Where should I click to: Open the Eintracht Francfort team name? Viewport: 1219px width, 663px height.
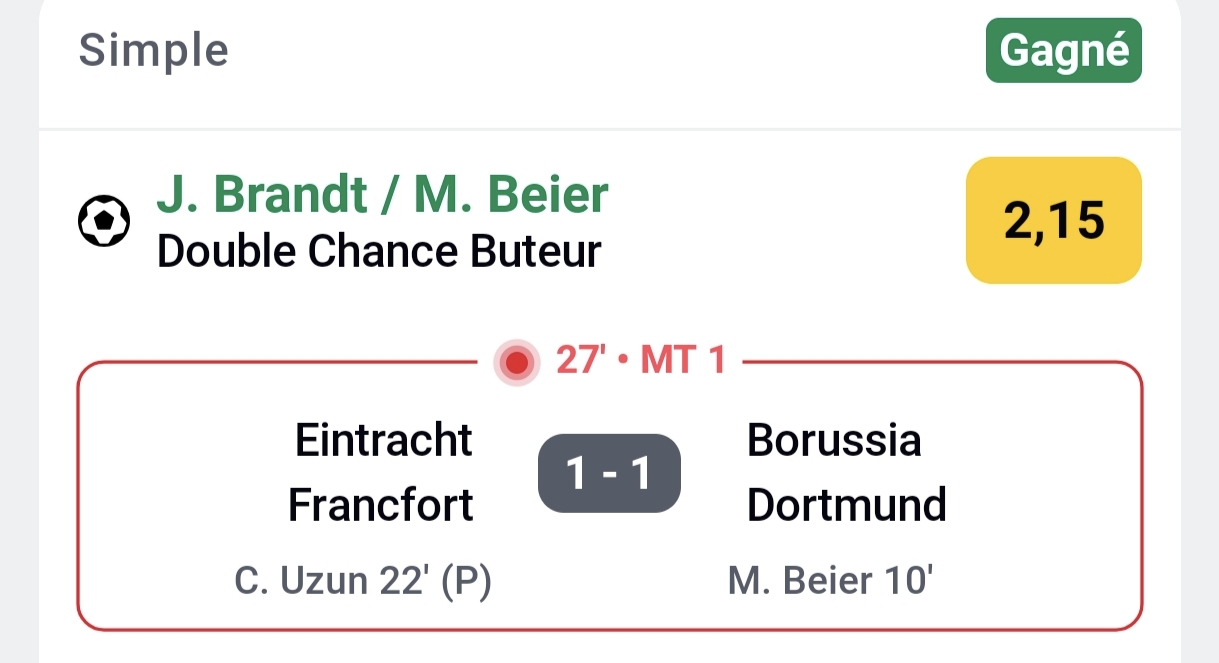(382, 472)
